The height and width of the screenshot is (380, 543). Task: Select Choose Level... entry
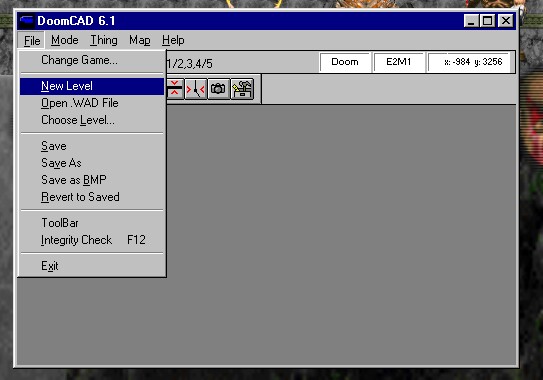[92, 120]
